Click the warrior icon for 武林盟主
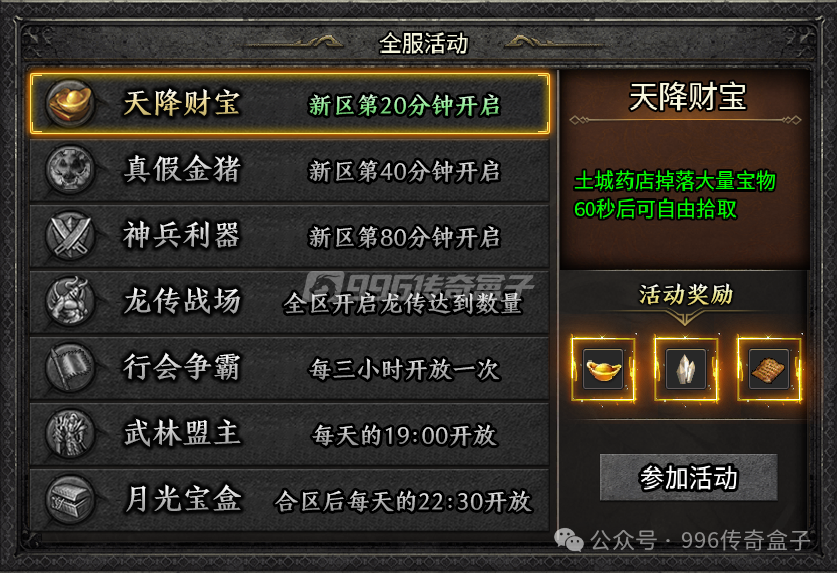The width and height of the screenshot is (837, 573). tap(70, 434)
